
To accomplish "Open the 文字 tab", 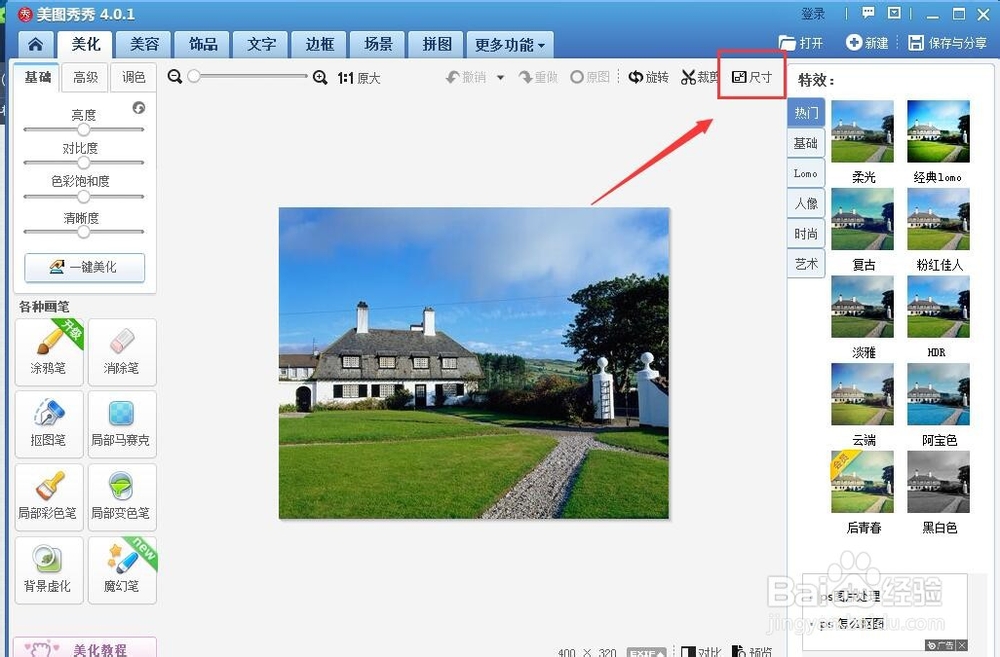I will coord(261,44).
